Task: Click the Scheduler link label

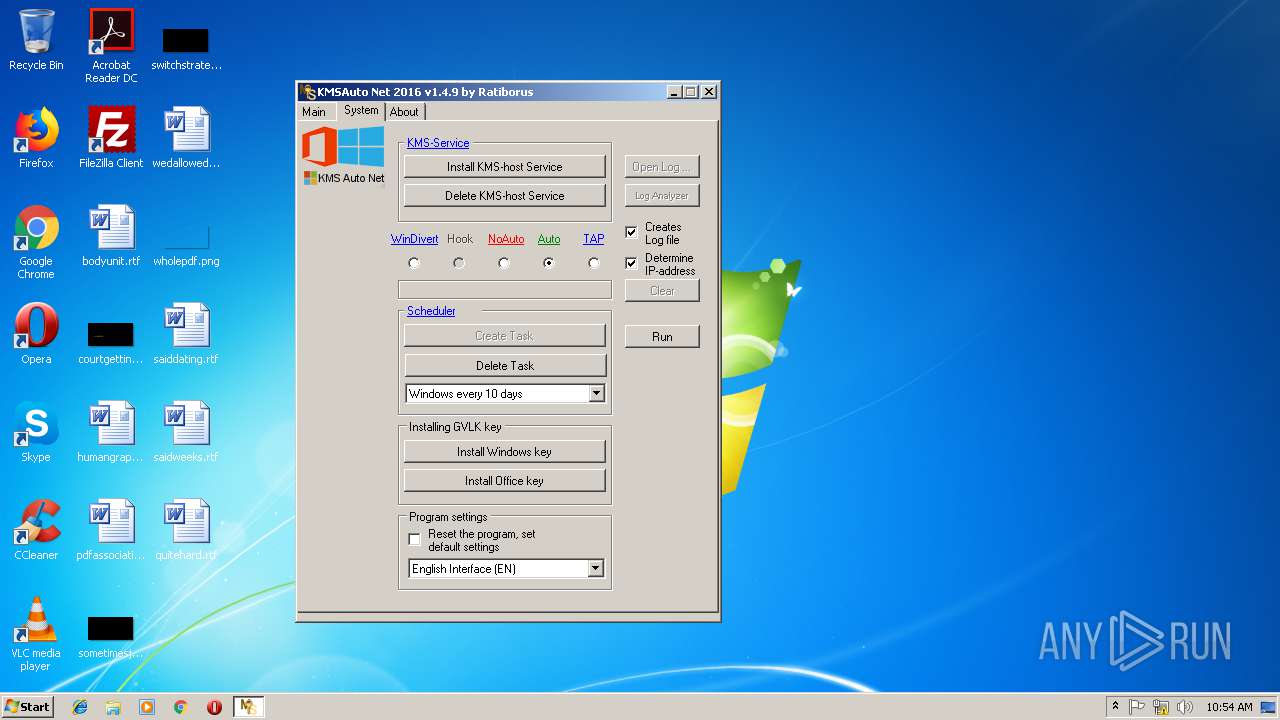Action: pyautogui.click(x=431, y=311)
